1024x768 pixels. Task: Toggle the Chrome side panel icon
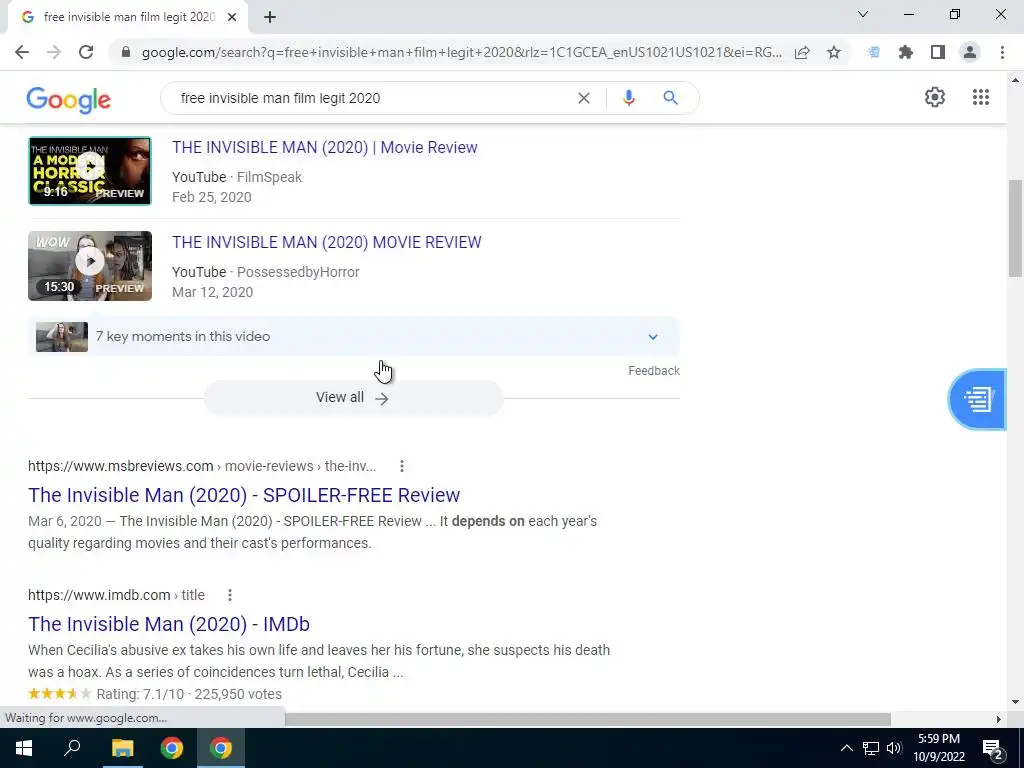click(938, 52)
